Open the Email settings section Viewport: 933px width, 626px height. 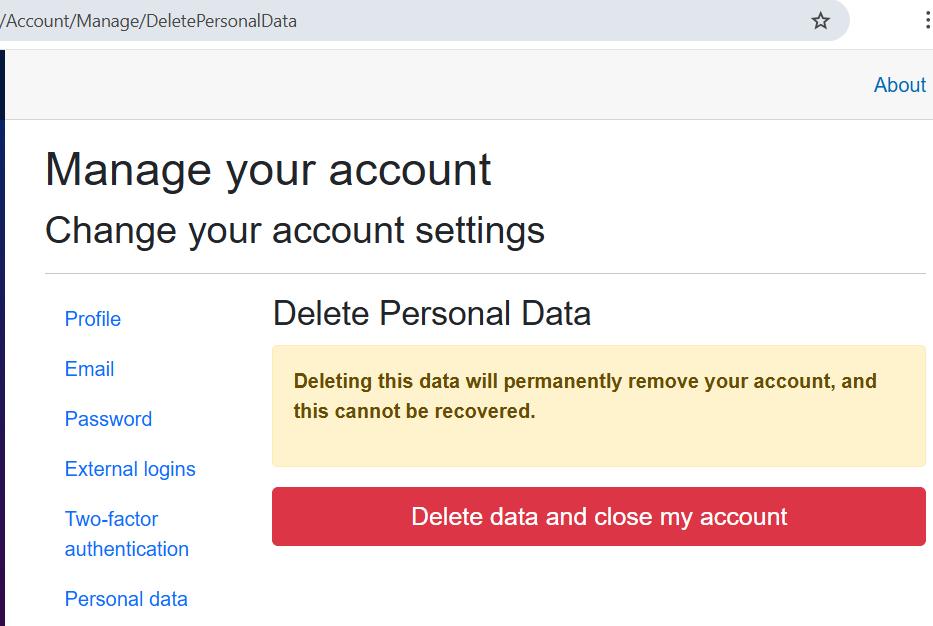89,369
